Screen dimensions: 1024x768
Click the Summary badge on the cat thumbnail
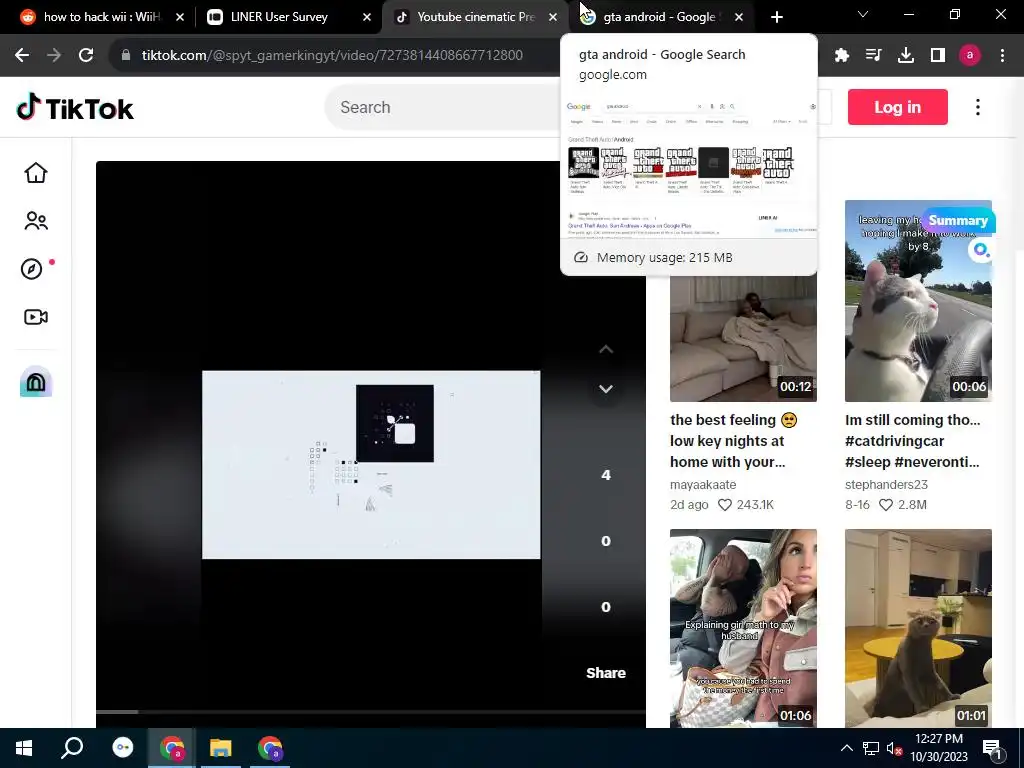[957, 221]
